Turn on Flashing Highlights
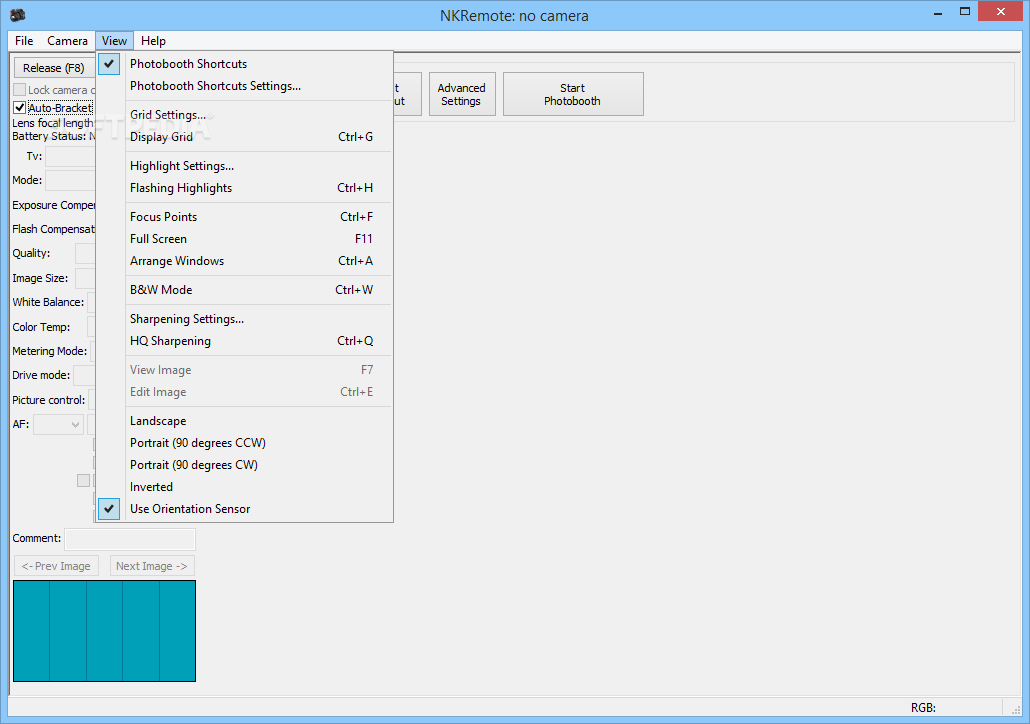The height and width of the screenshot is (724, 1030). tap(244, 188)
